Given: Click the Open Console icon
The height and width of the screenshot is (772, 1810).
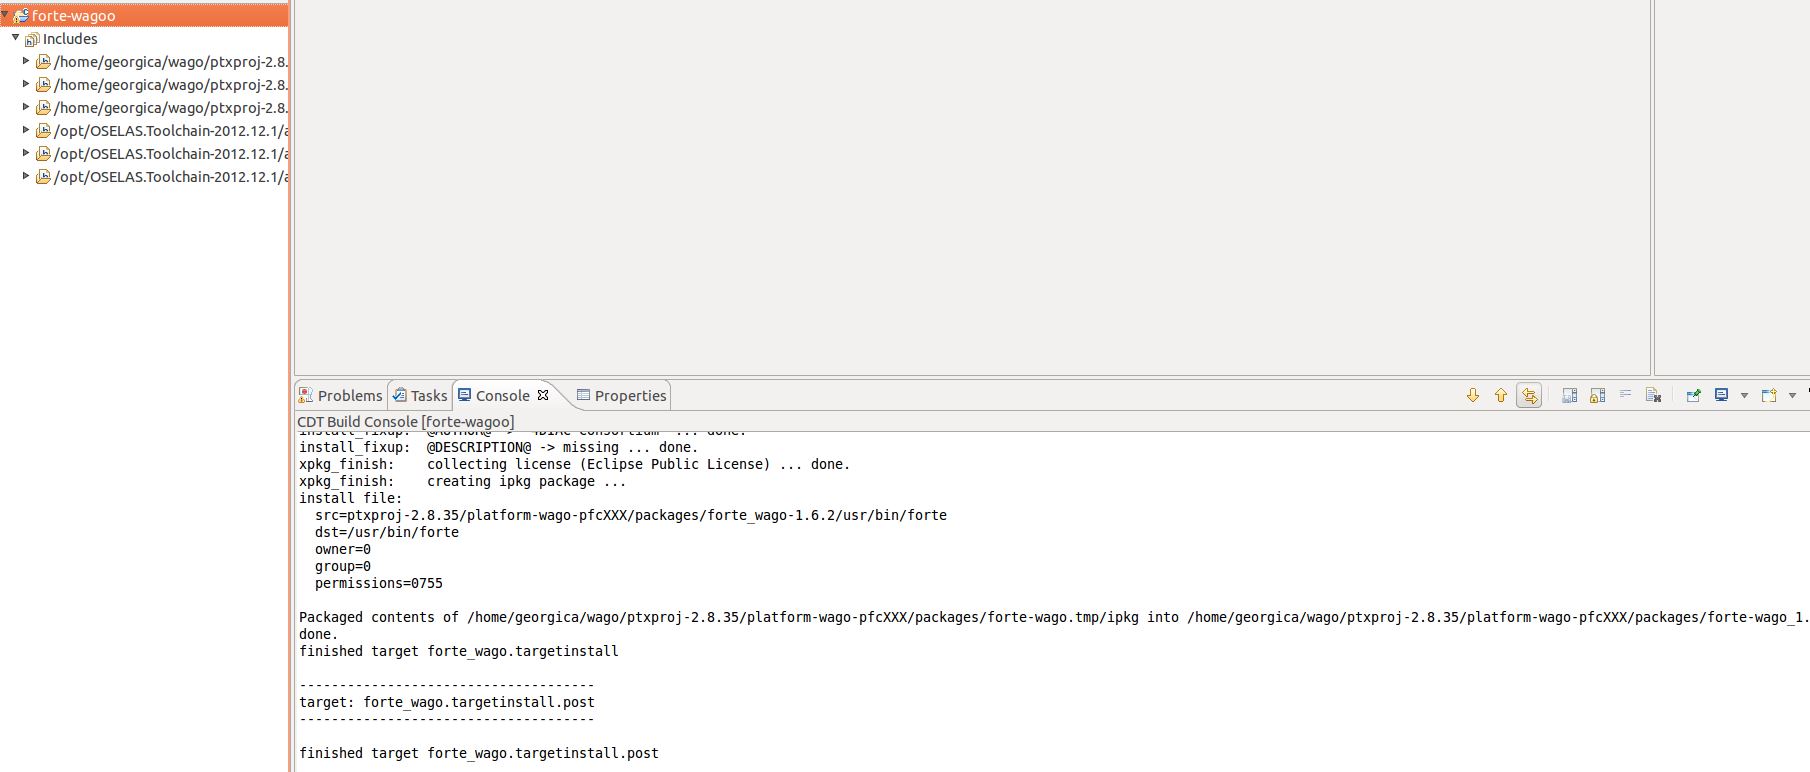Looking at the screenshot, I should point(1768,396).
